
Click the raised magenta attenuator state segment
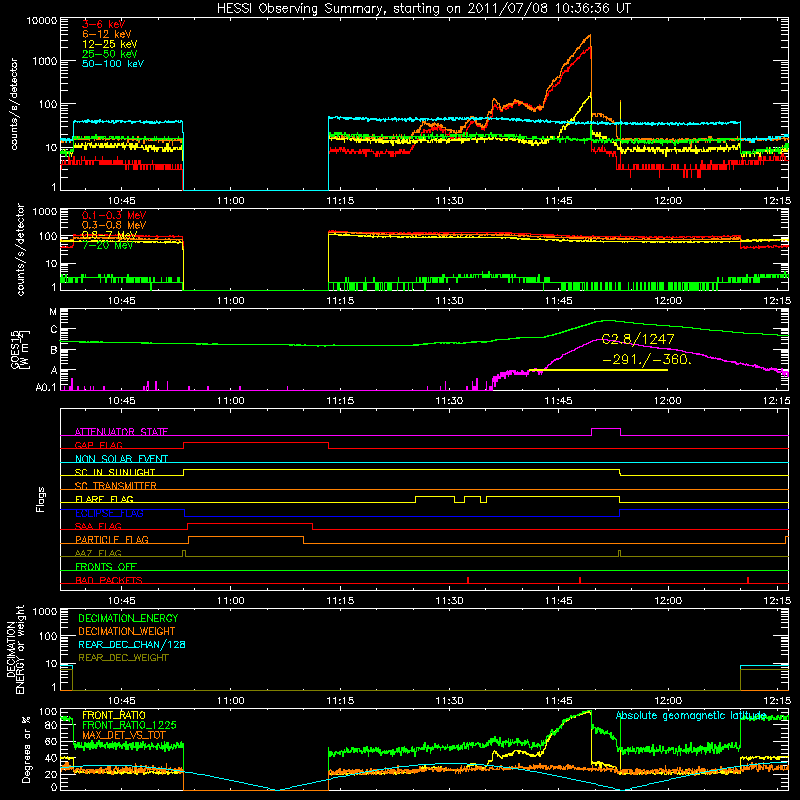tap(606, 429)
